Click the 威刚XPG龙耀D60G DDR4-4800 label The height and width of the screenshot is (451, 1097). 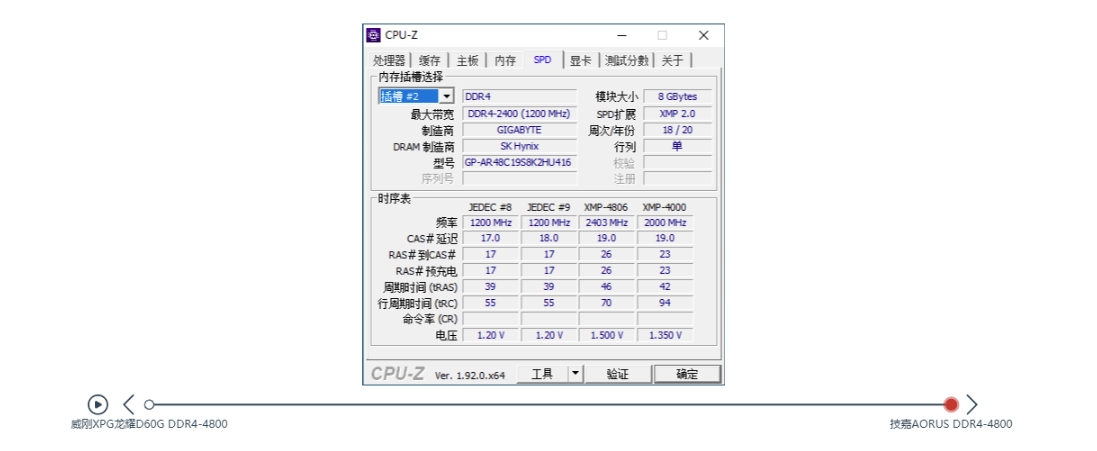pyautogui.click(x=149, y=424)
